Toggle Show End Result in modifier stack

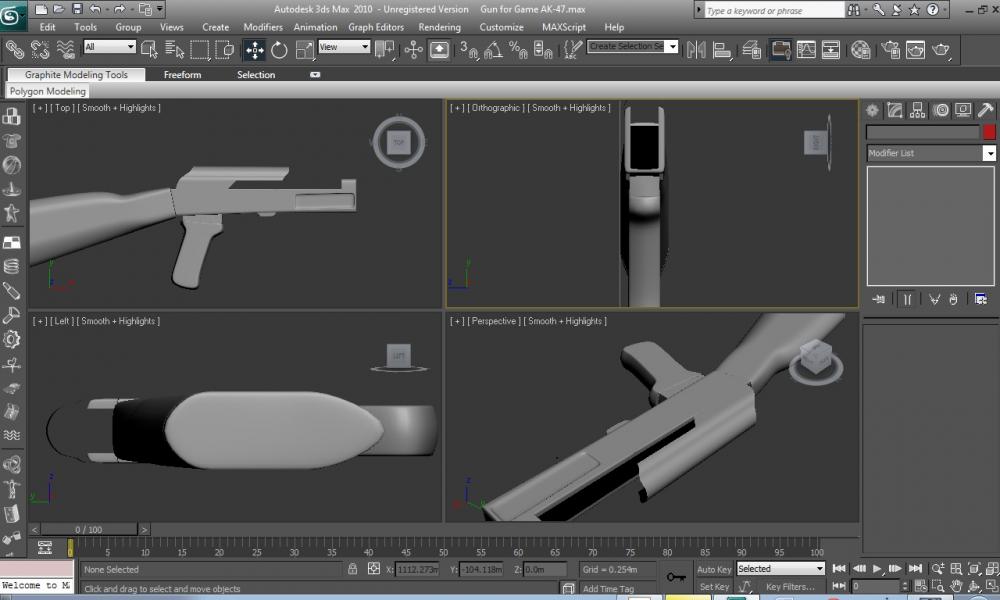pos(906,299)
